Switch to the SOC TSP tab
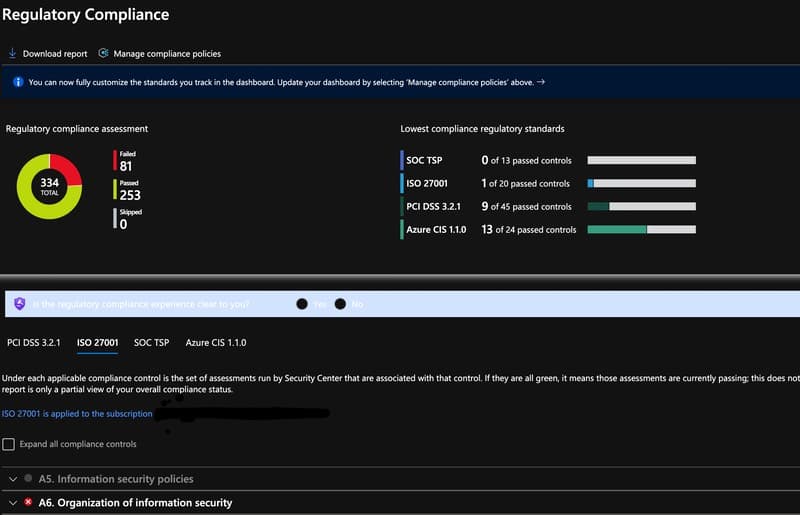This screenshot has height=515, width=800. tap(152, 342)
